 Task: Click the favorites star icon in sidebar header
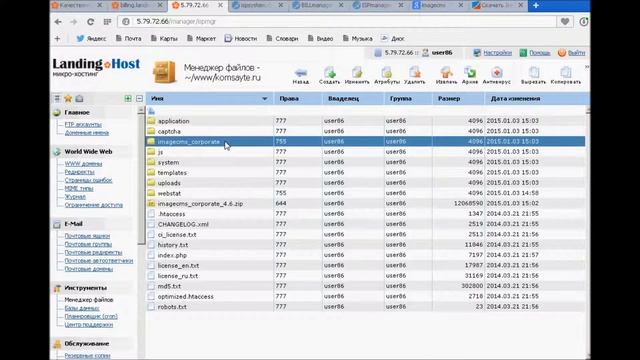click(68, 98)
